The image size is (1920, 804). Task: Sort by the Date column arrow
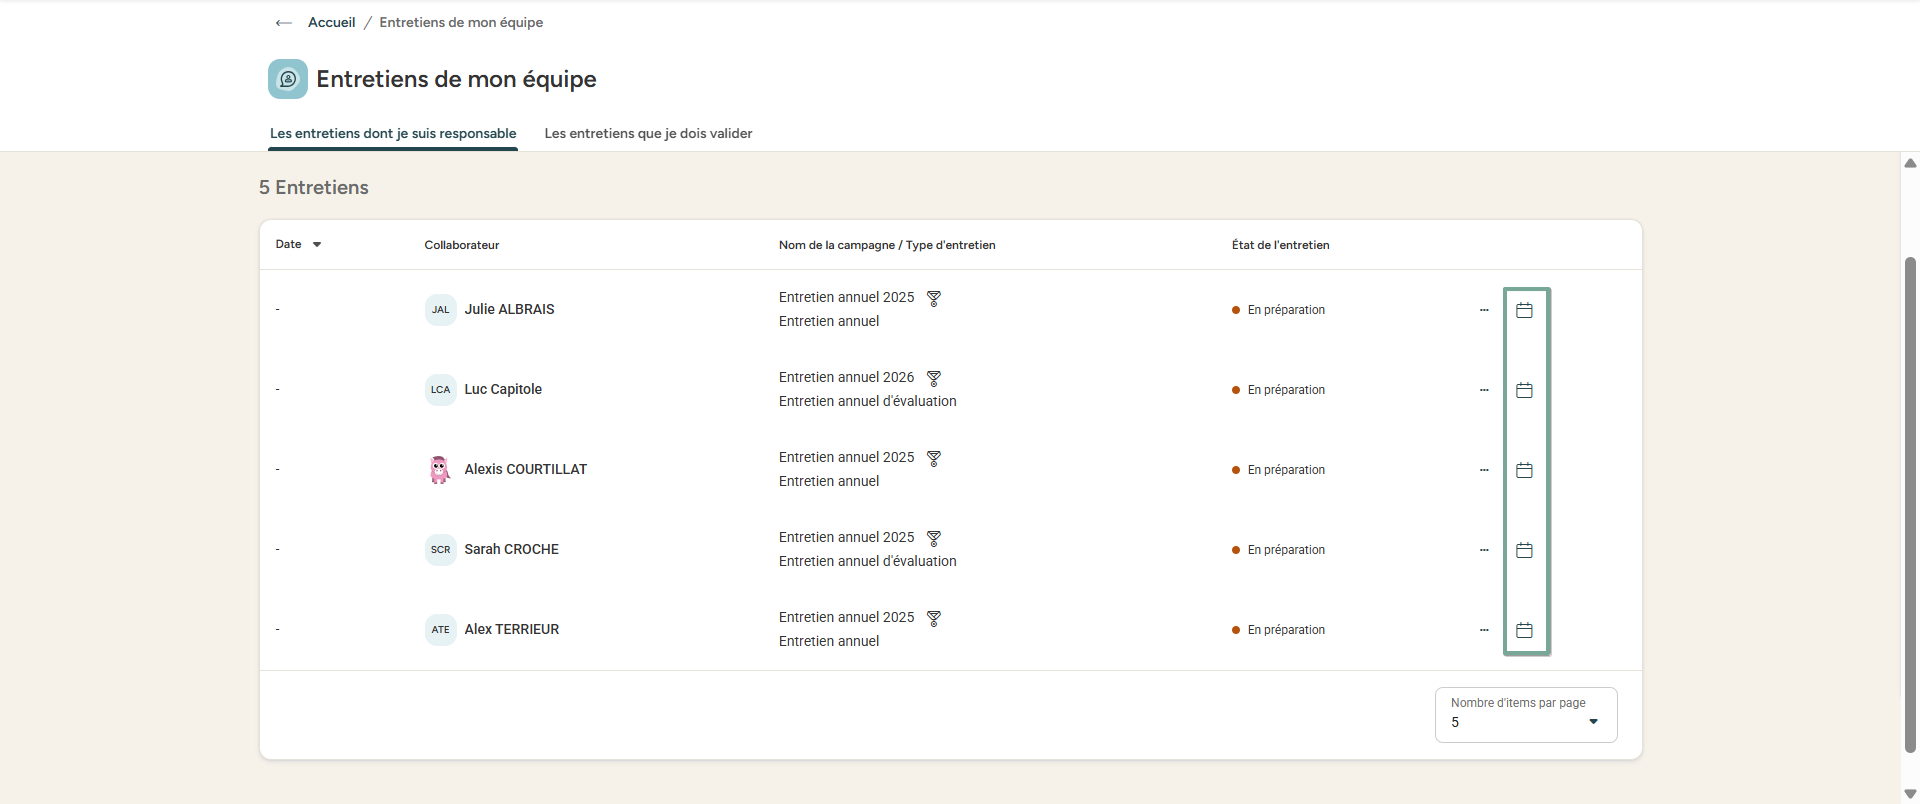pyautogui.click(x=317, y=245)
